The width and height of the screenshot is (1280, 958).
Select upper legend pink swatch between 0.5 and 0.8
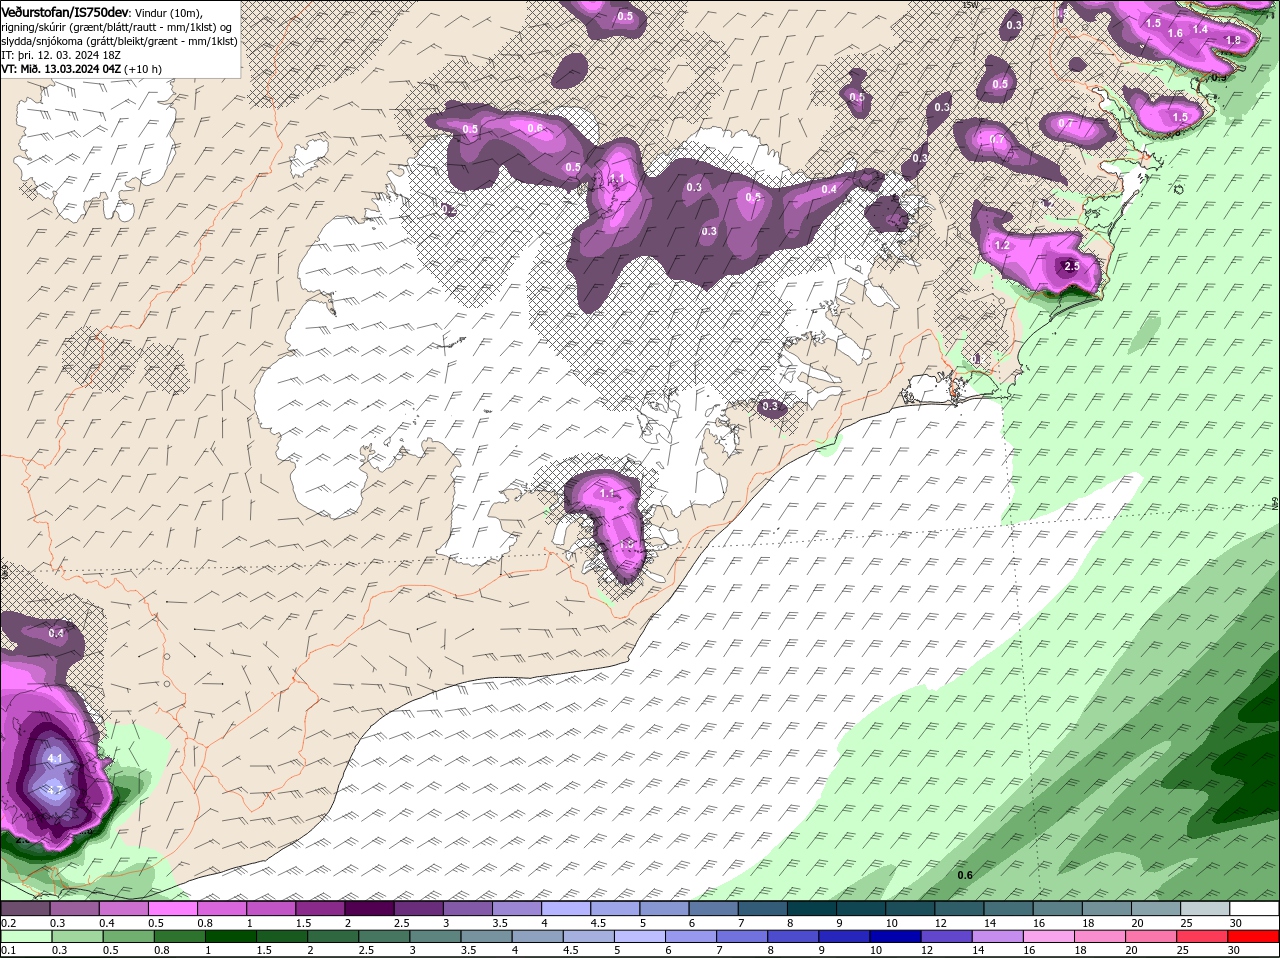tap(172, 908)
